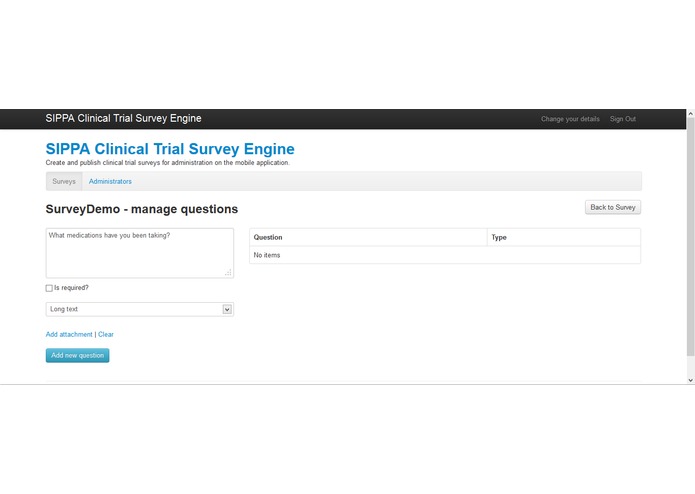The height and width of the screenshot is (494, 695).
Task: Click the large blue 'SIPPA Clinical Trial Survey Engine' heading
Action: 170,149
